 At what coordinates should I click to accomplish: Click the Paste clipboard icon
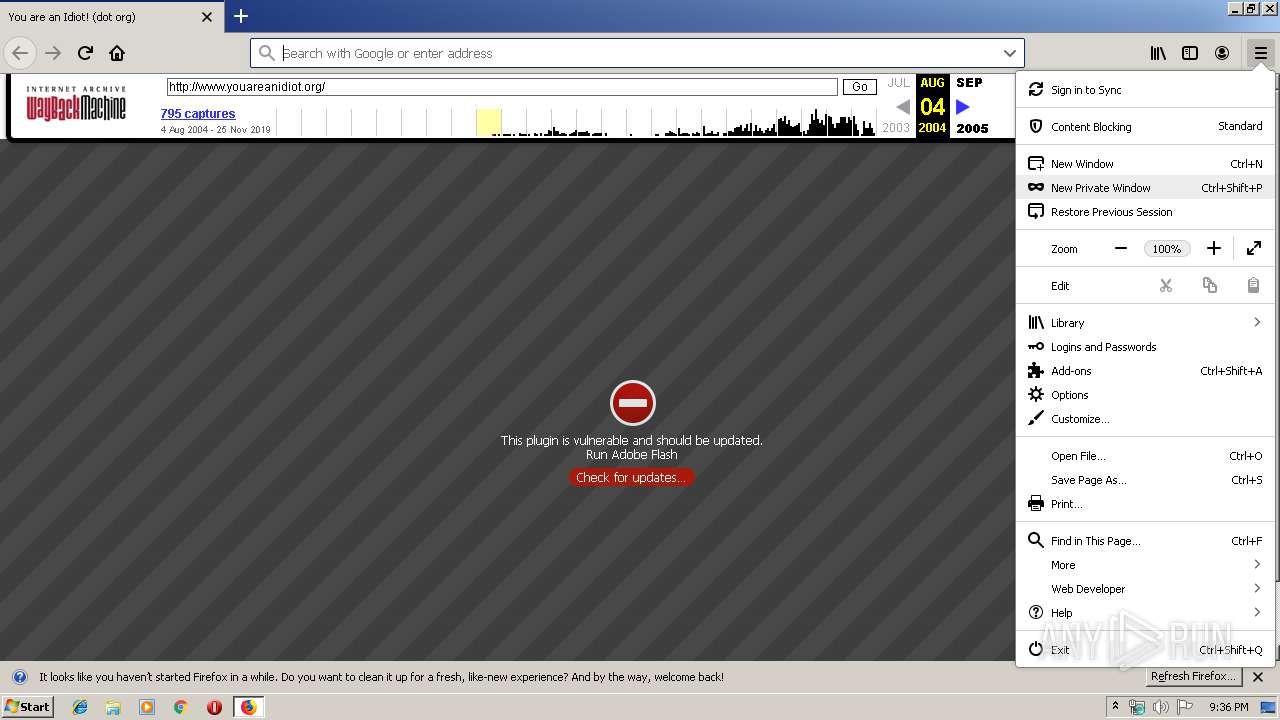point(1253,285)
